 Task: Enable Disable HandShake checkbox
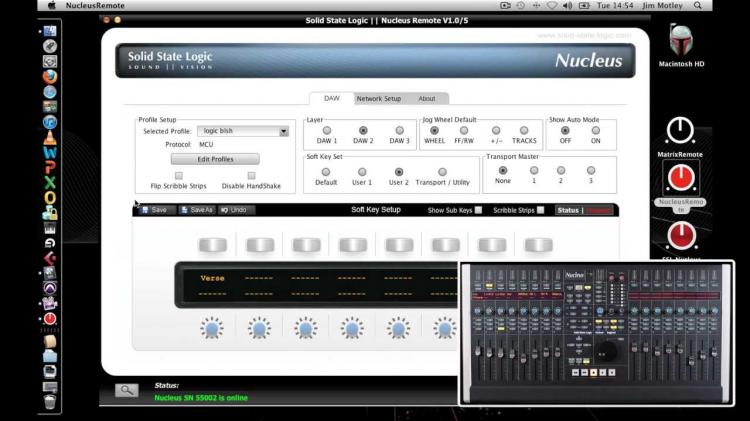tap(251, 176)
